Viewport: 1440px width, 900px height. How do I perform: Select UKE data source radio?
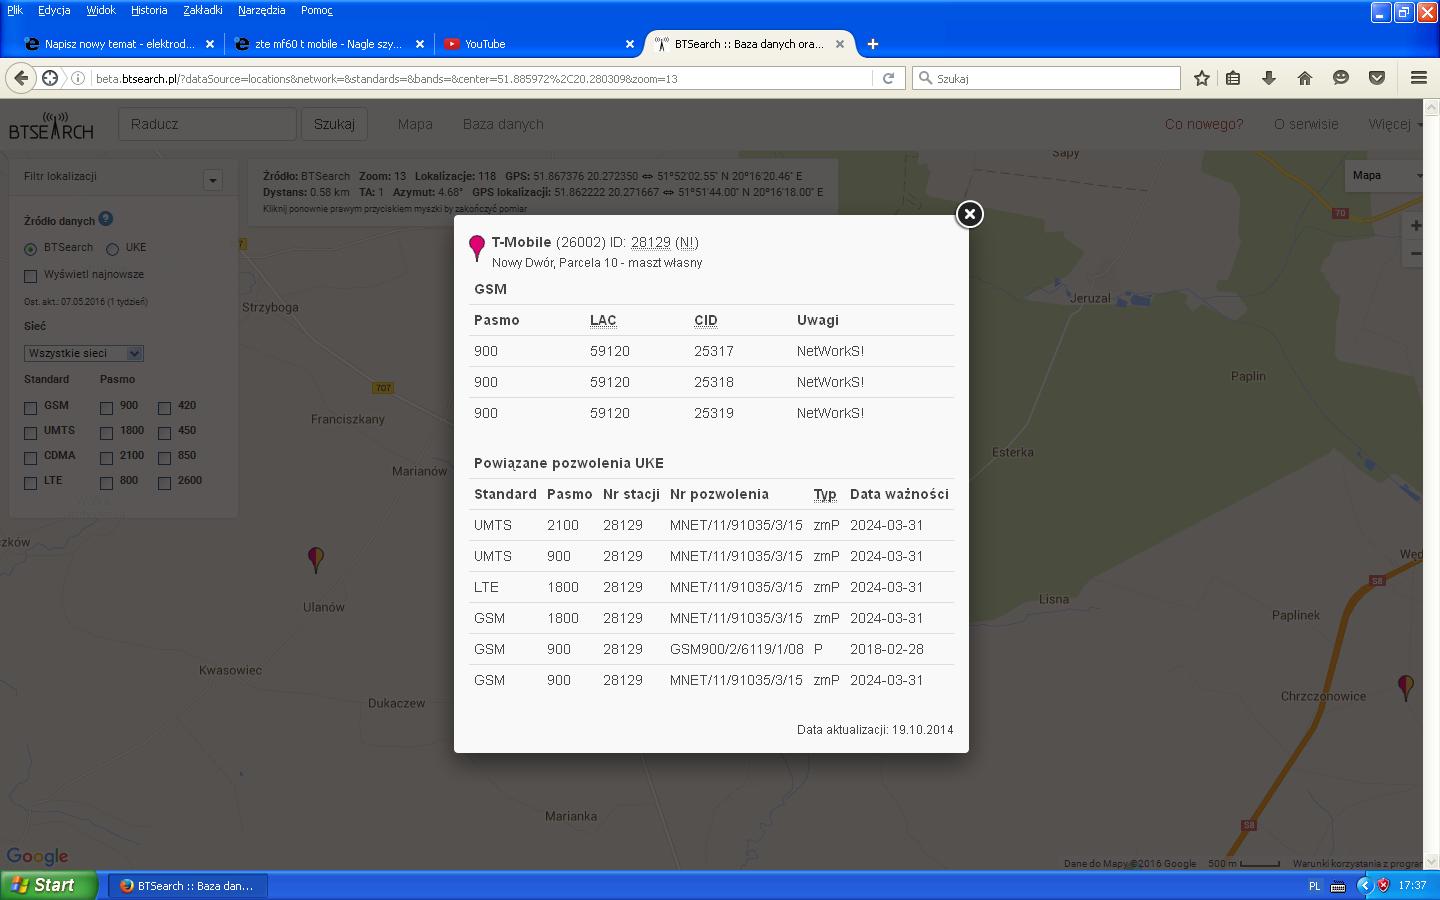point(112,249)
